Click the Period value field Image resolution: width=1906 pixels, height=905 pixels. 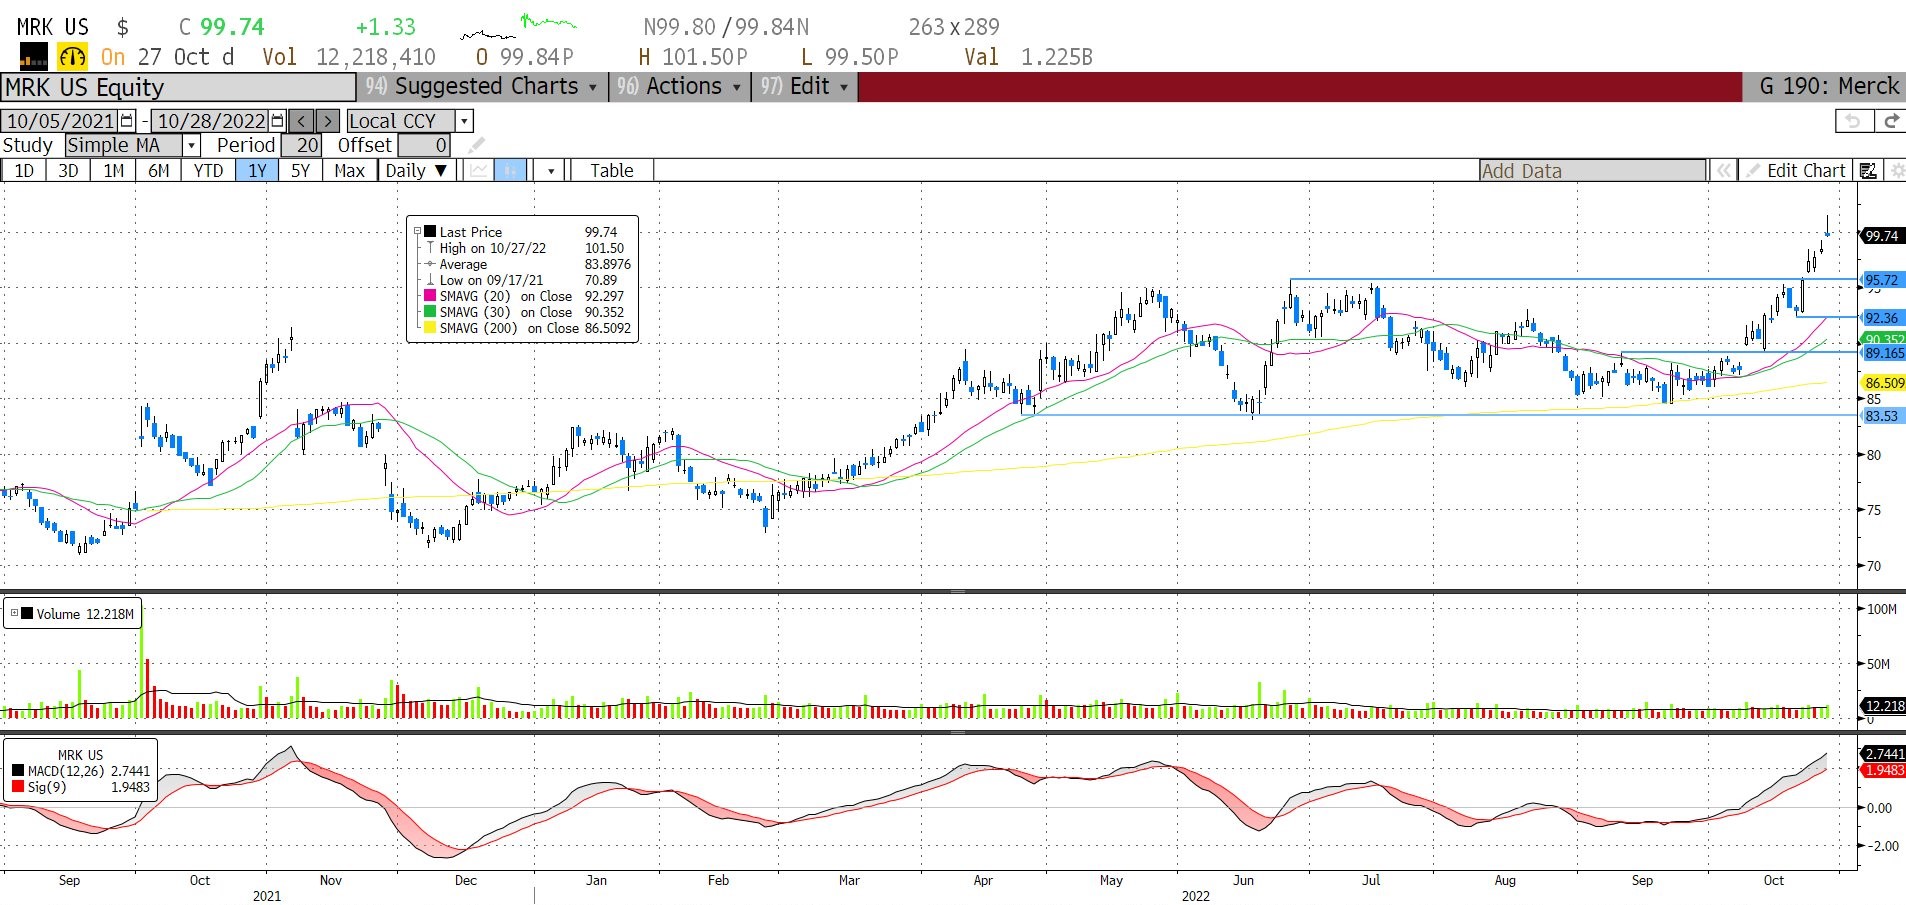click(x=302, y=146)
